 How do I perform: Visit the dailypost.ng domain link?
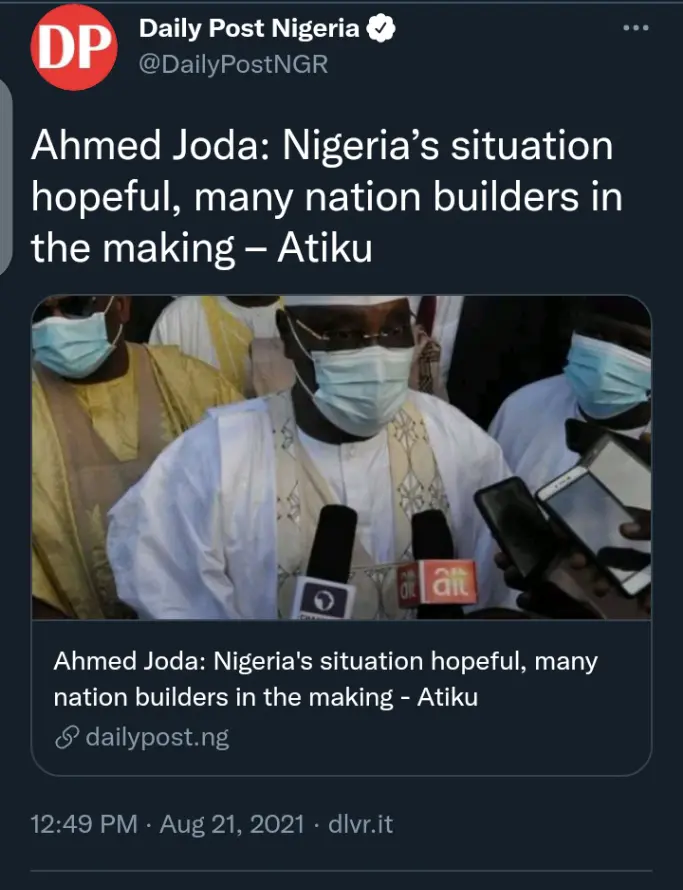157,739
